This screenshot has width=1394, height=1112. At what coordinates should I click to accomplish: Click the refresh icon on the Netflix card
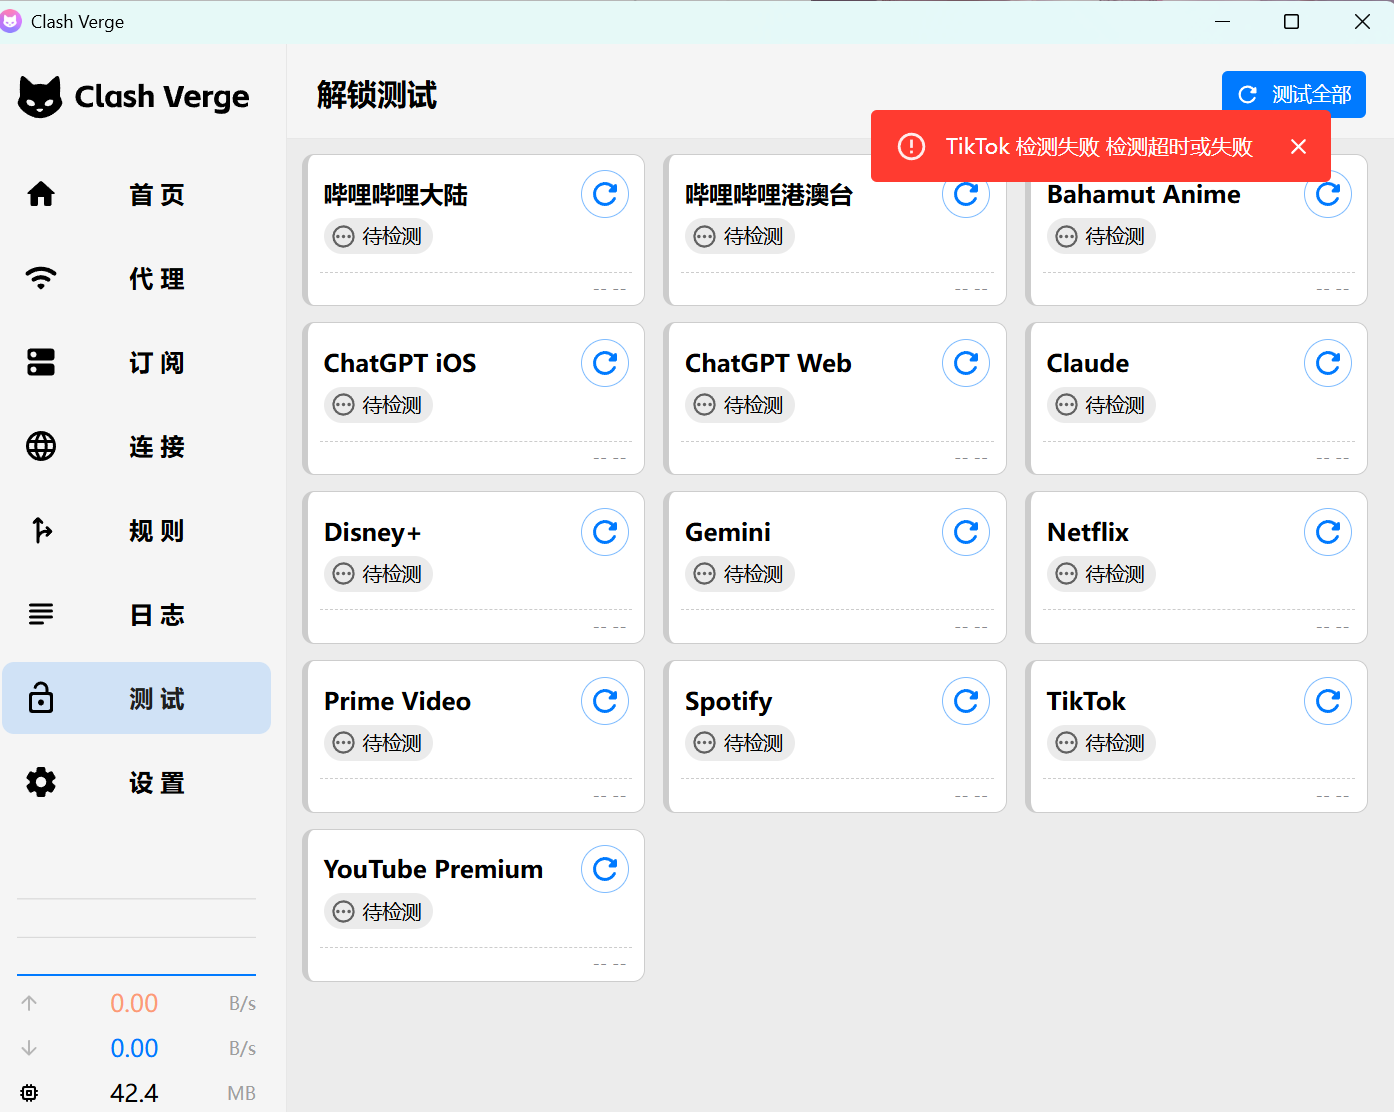(1327, 532)
